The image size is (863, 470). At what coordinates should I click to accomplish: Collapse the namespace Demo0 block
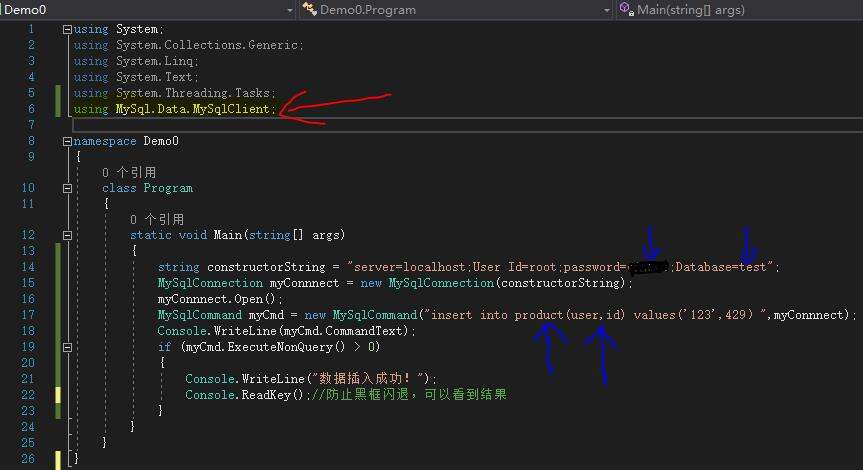67,141
